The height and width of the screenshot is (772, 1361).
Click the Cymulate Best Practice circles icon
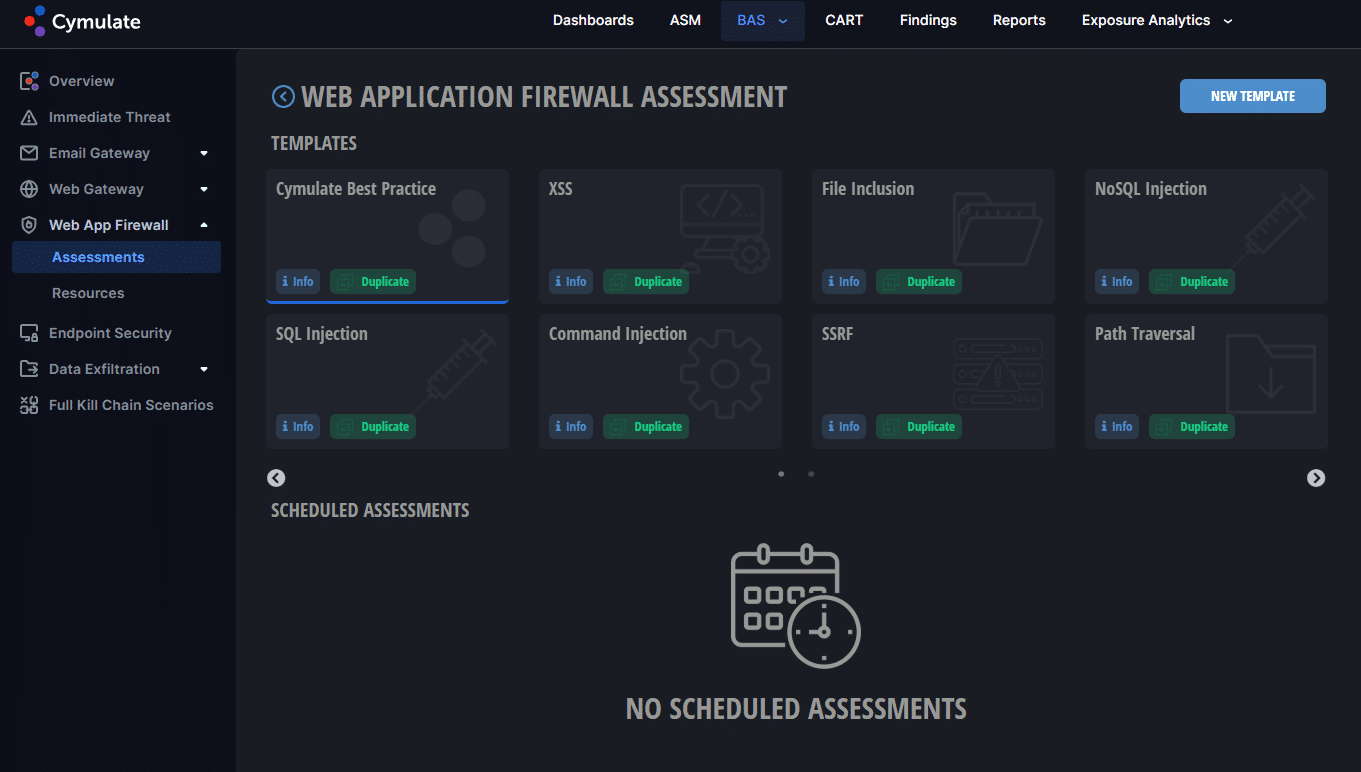click(452, 229)
